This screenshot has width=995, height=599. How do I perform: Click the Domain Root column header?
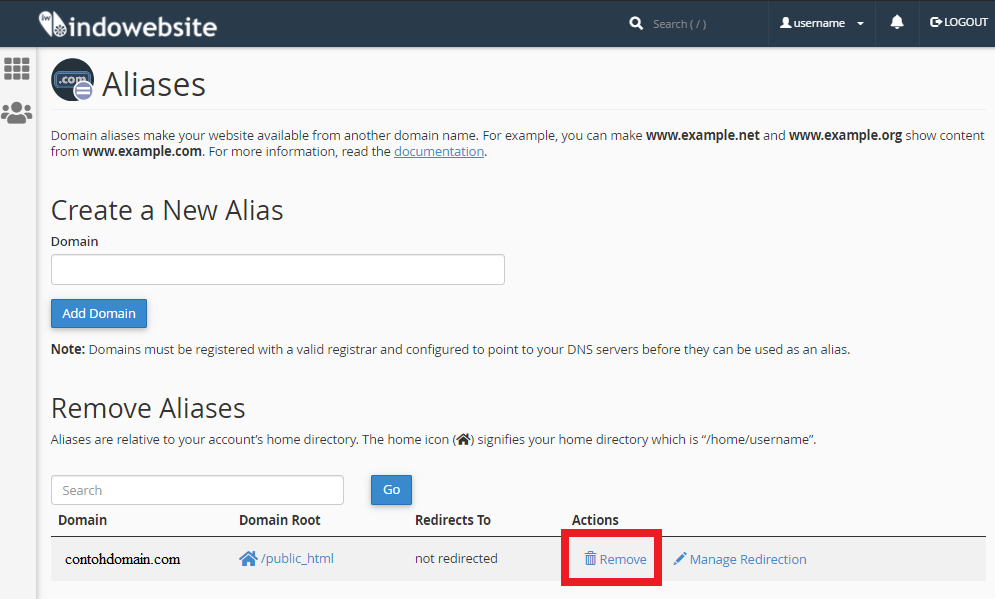pyautogui.click(x=279, y=520)
